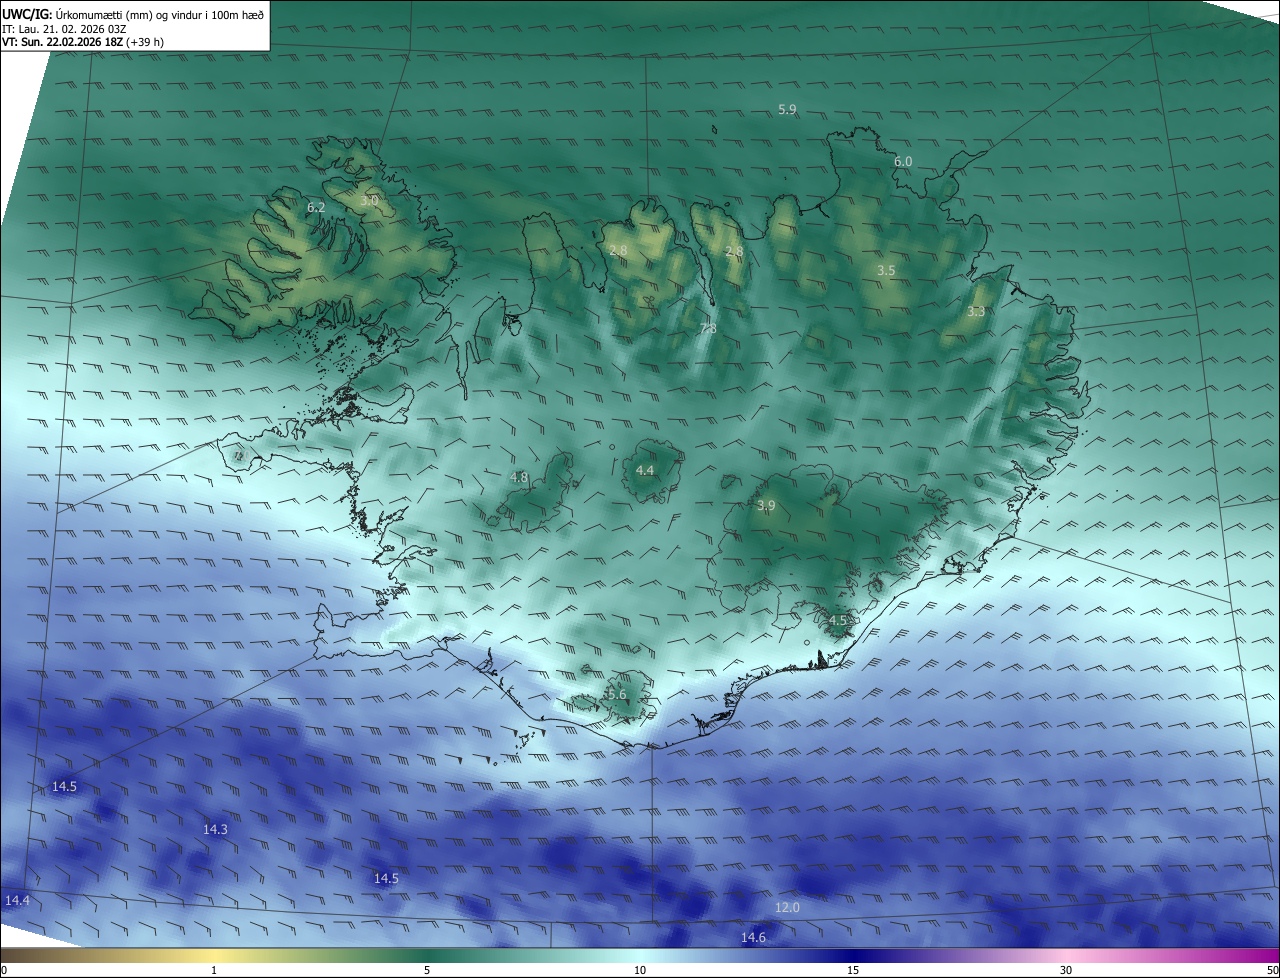This screenshot has width=1280, height=978.
Task: Click the 4.5 value near the southeast coast
Action: click(838, 621)
